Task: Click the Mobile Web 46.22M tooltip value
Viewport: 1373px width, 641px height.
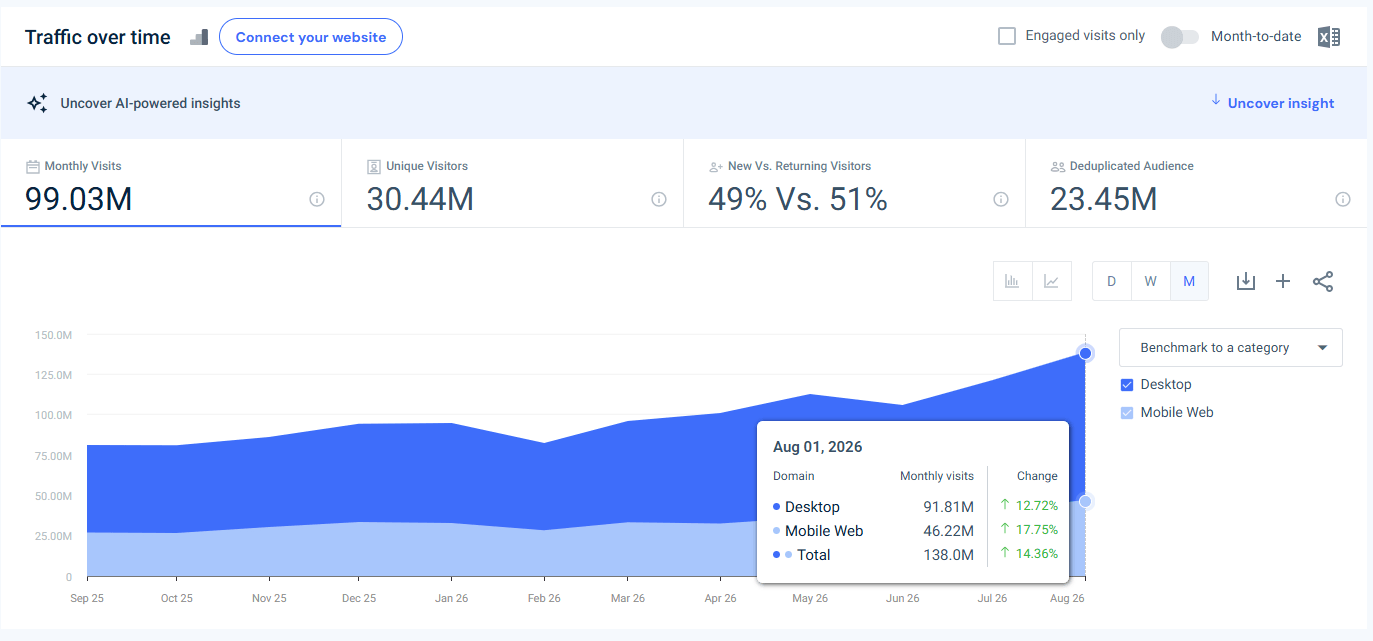Action: click(948, 531)
